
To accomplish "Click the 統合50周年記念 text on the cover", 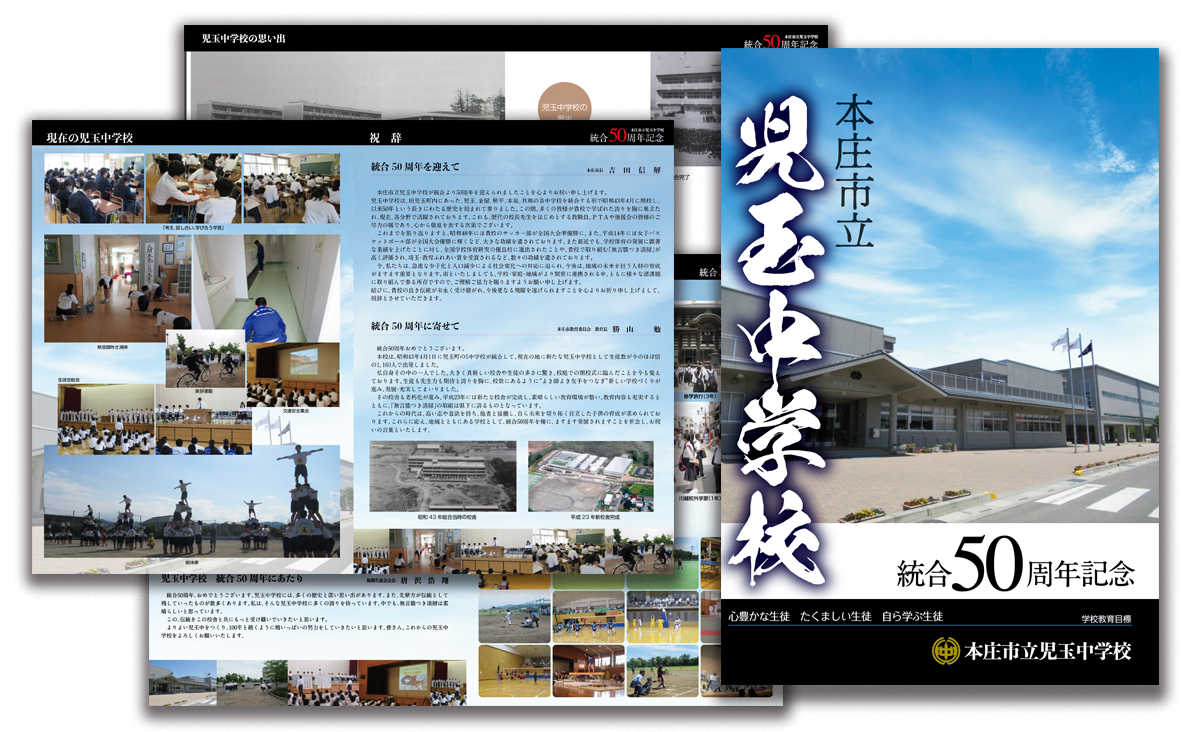I will click(x=1015, y=564).
